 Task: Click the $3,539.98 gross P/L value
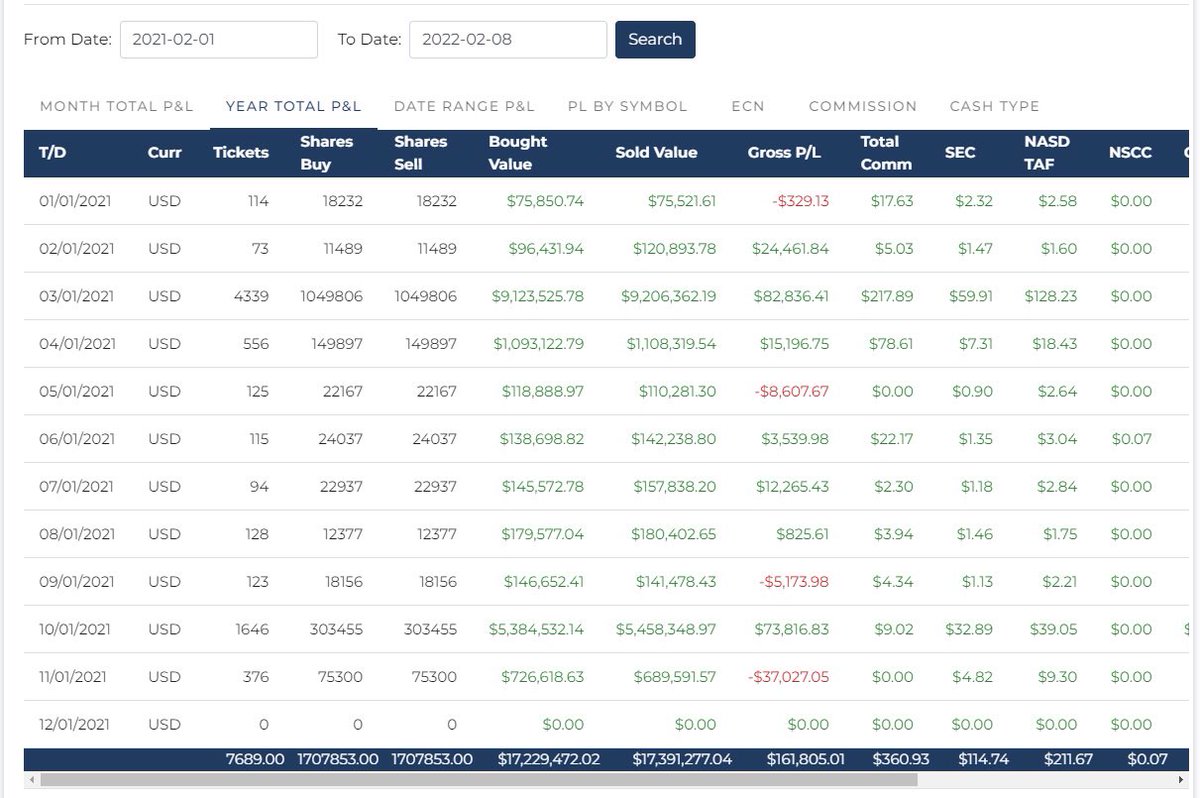(x=794, y=439)
